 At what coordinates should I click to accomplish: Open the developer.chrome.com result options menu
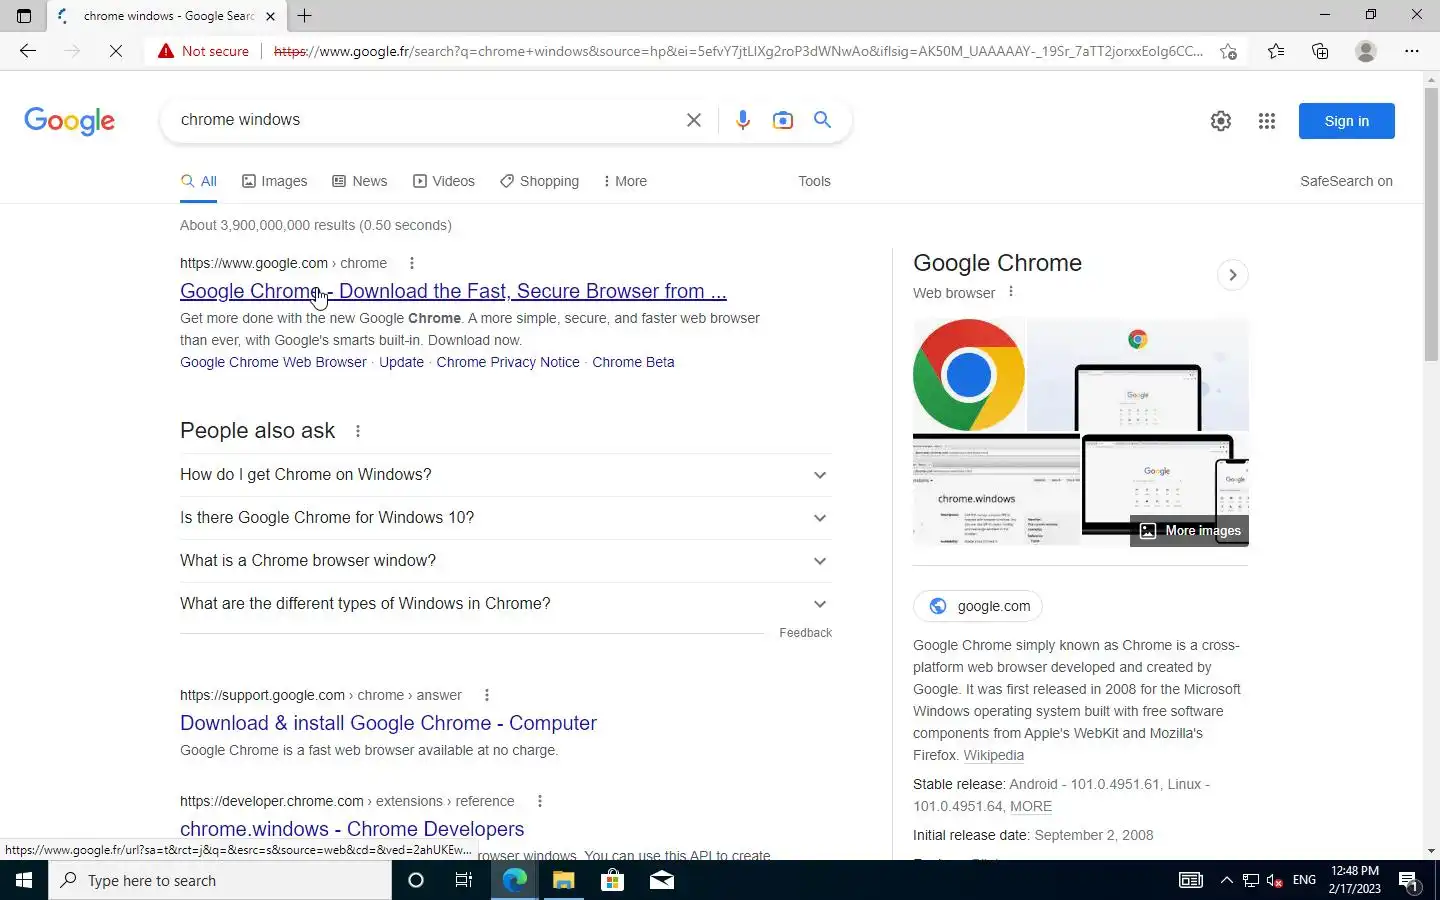(540, 801)
